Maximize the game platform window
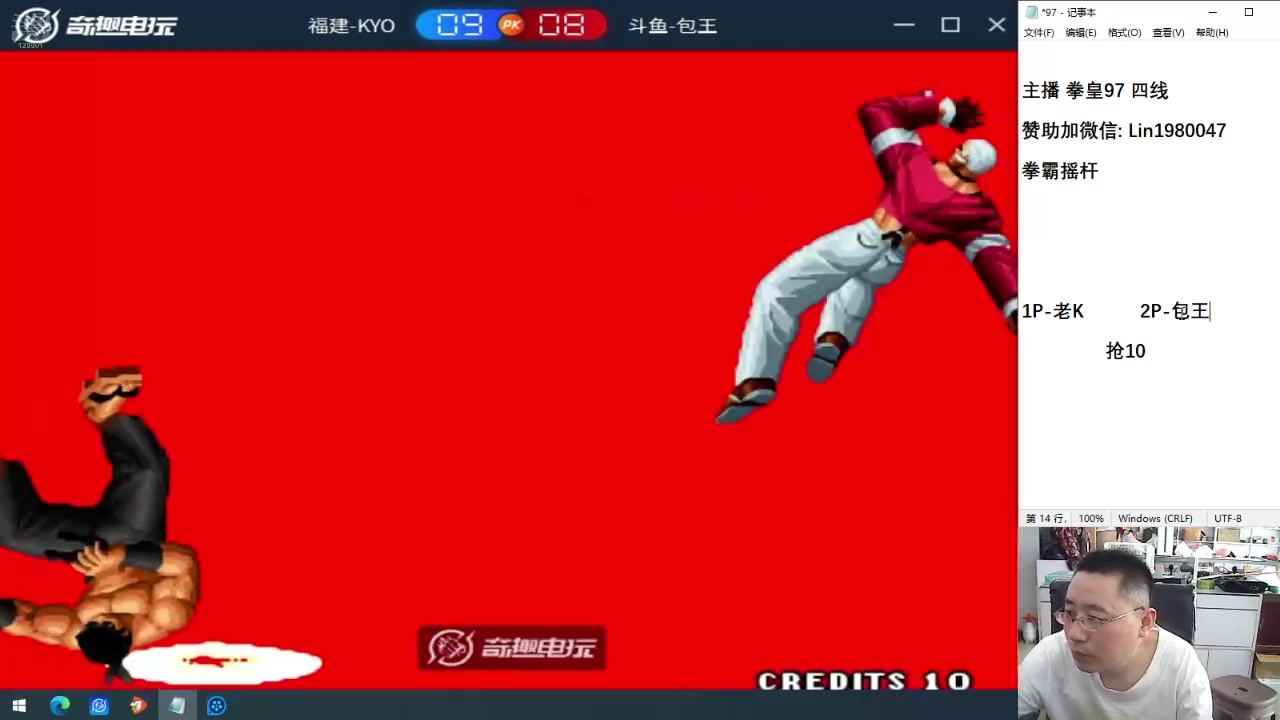 (950, 25)
